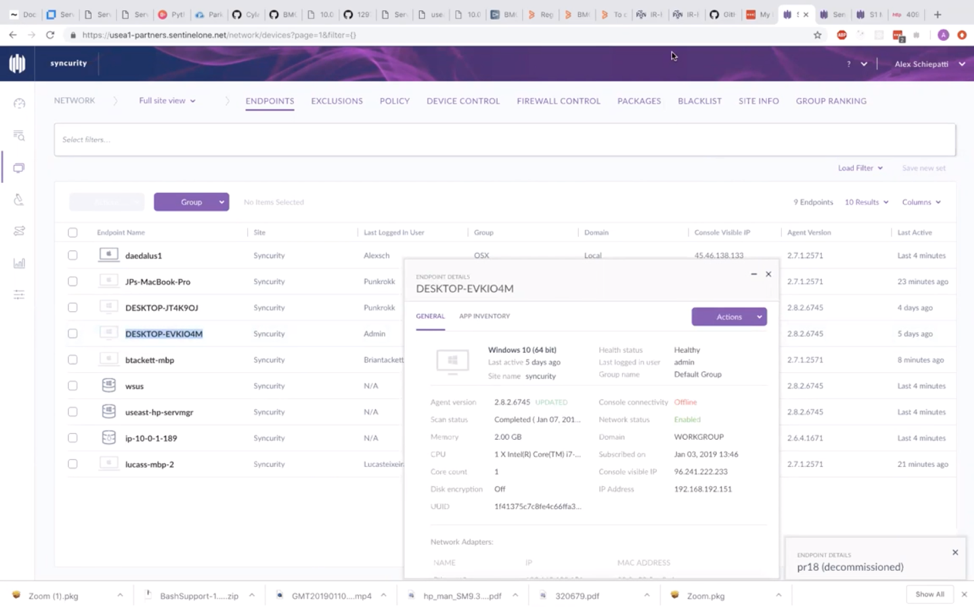Open the Settings sliders icon in sidebar
Viewport: 974px width, 608px height.
pos(19,295)
